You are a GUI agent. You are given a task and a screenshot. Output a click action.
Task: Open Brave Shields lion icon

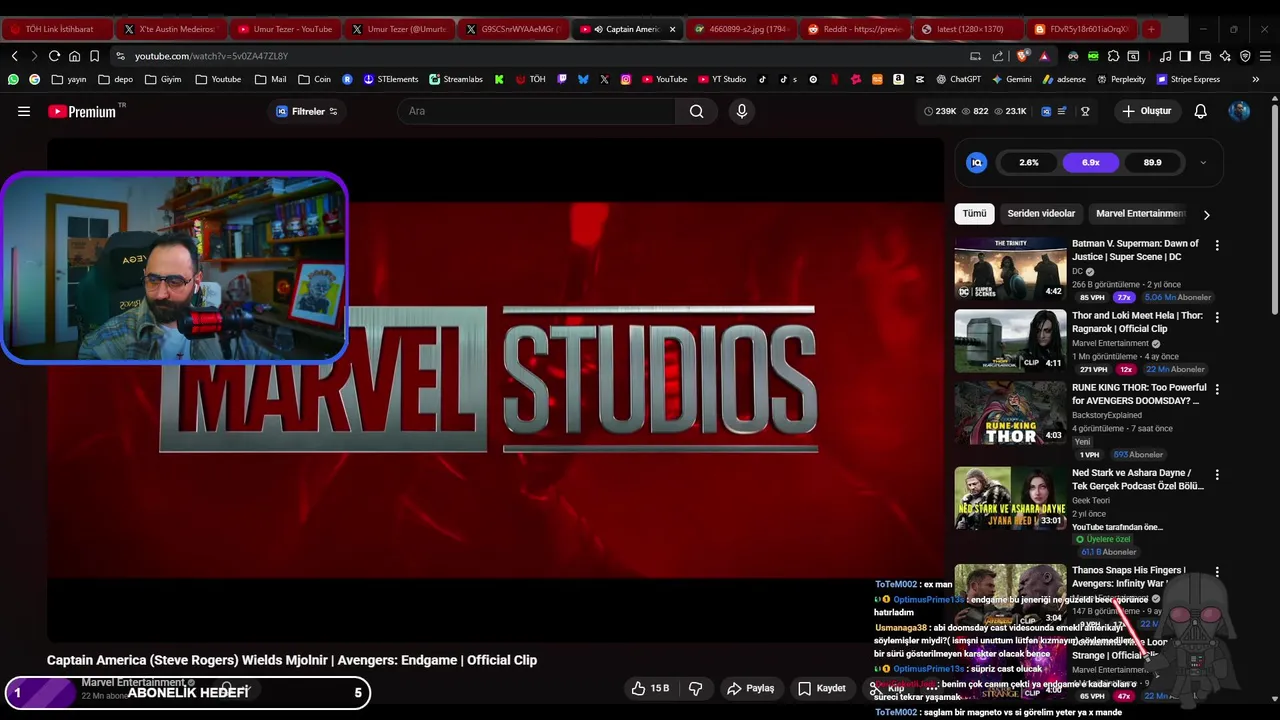pos(1022,56)
